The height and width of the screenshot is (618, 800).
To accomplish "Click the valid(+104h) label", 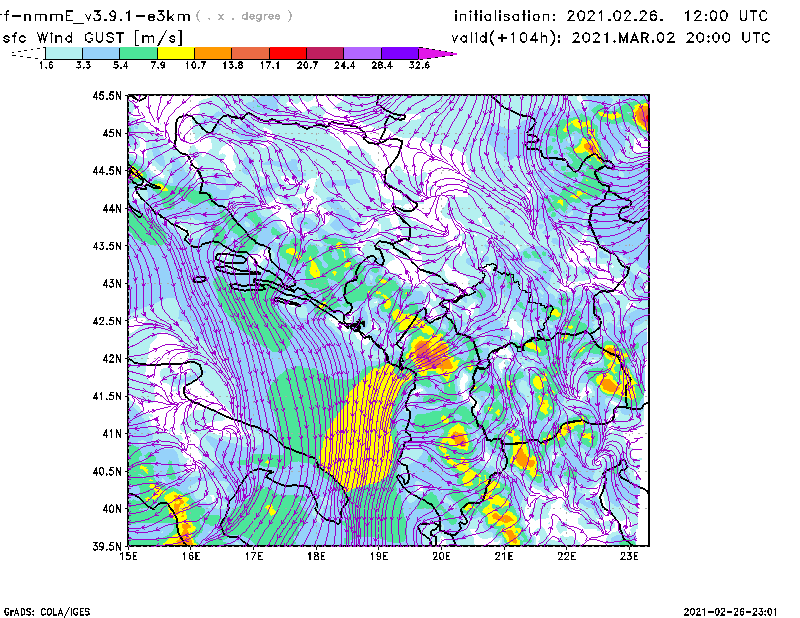I will [505, 38].
